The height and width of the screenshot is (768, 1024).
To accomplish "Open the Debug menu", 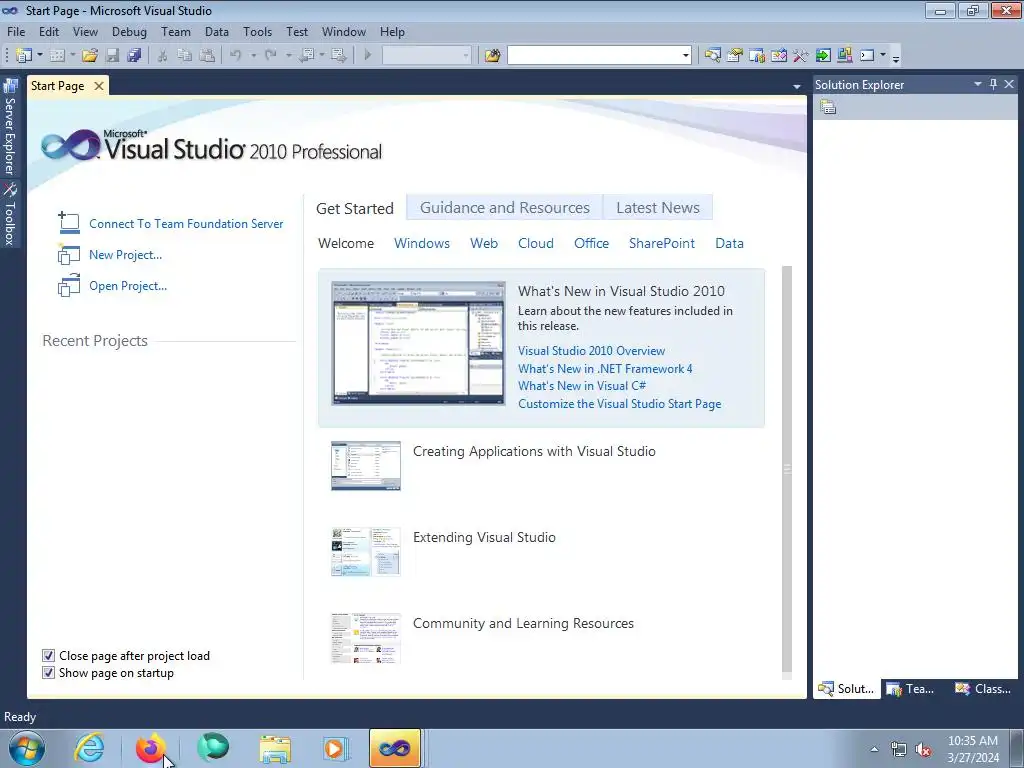I will 129,31.
